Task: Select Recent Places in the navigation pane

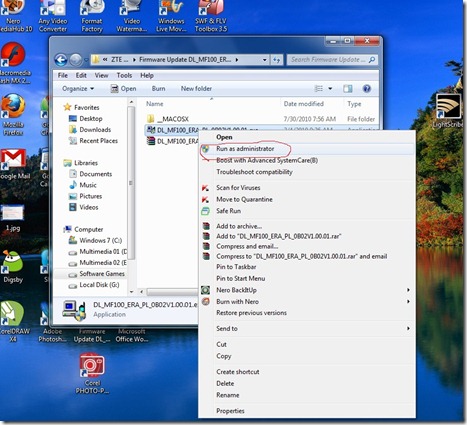Action: click(93, 141)
